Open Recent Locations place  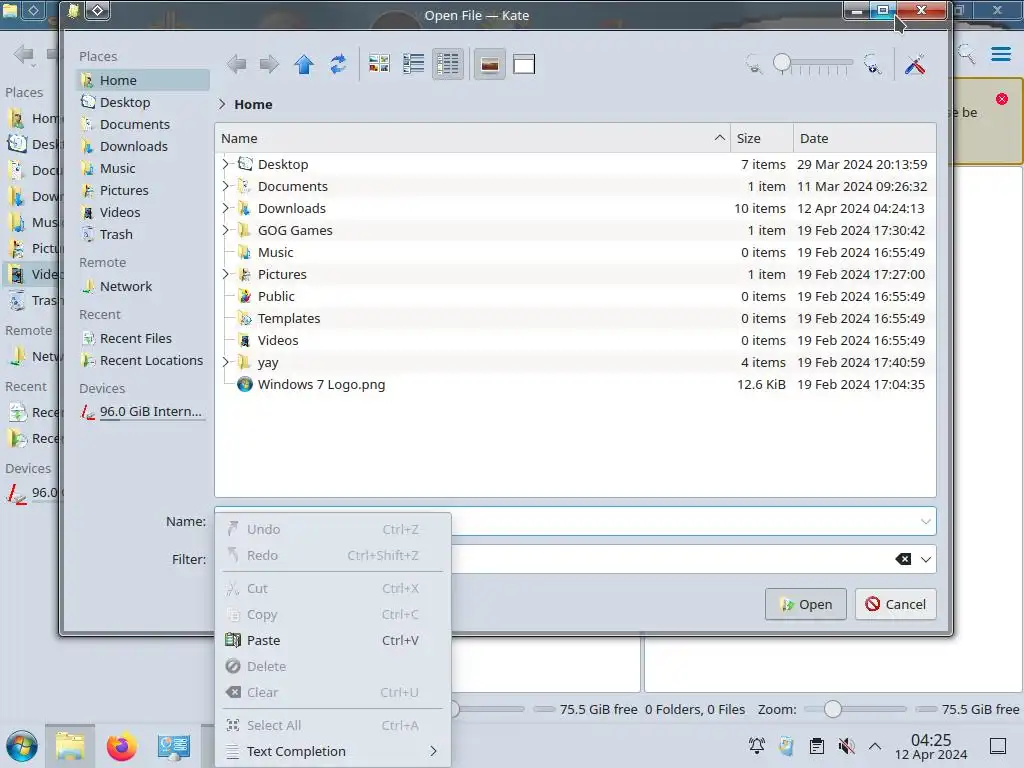tap(143, 360)
